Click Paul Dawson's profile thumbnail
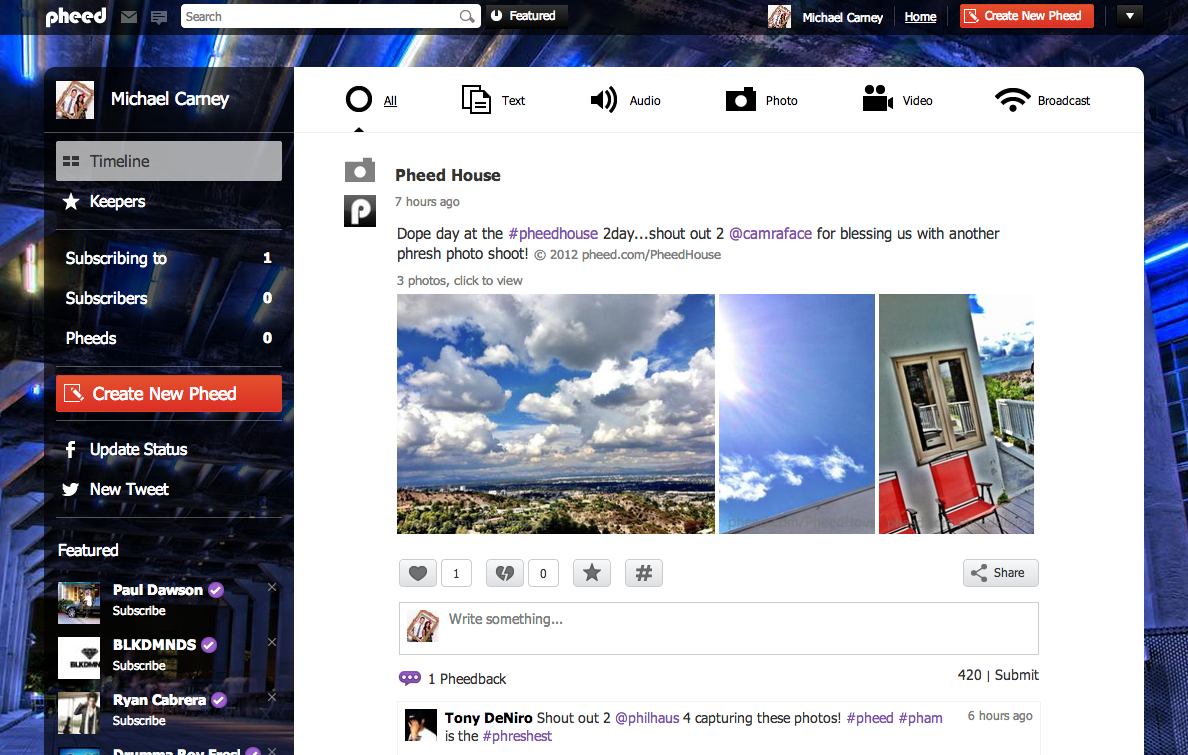This screenshot has height=755, width=1188. (79, 603)
